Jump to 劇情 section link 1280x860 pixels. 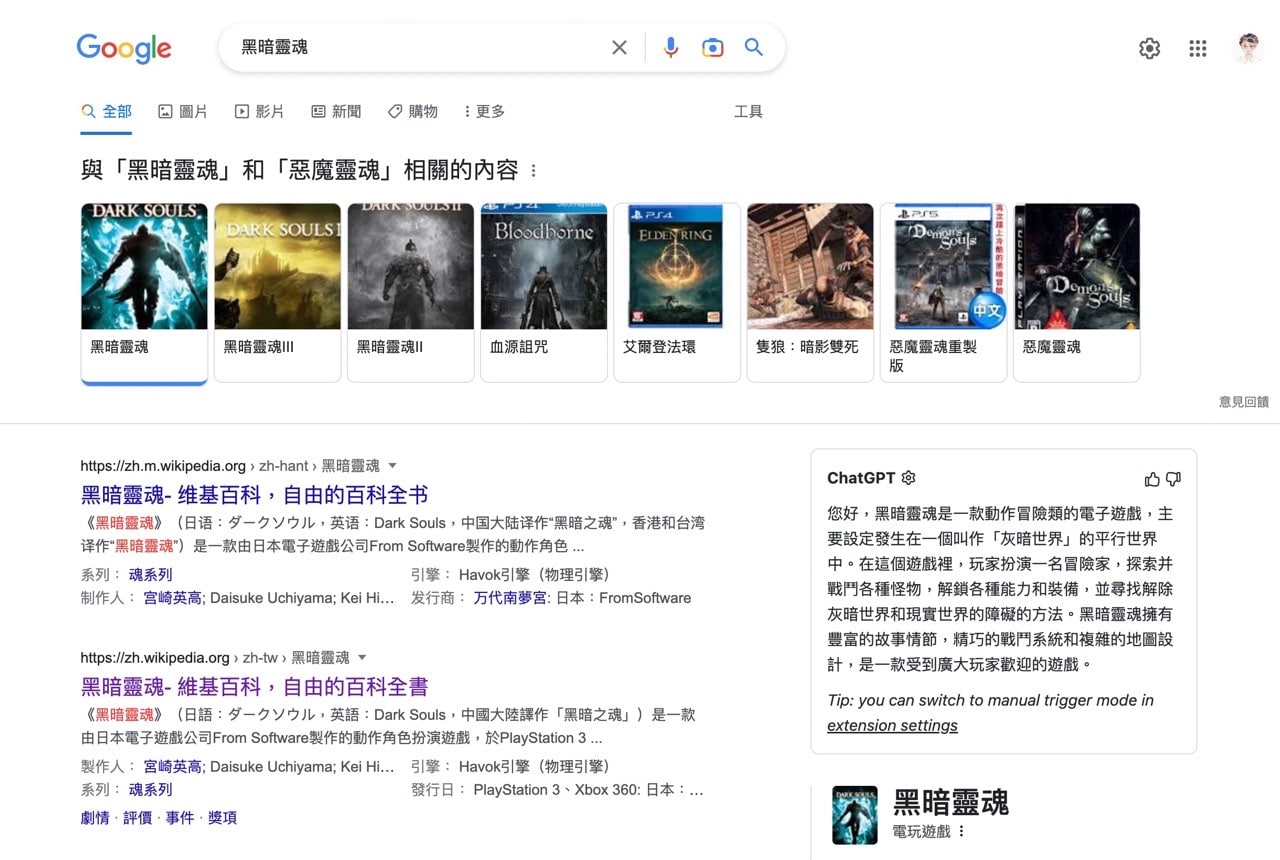95,818
